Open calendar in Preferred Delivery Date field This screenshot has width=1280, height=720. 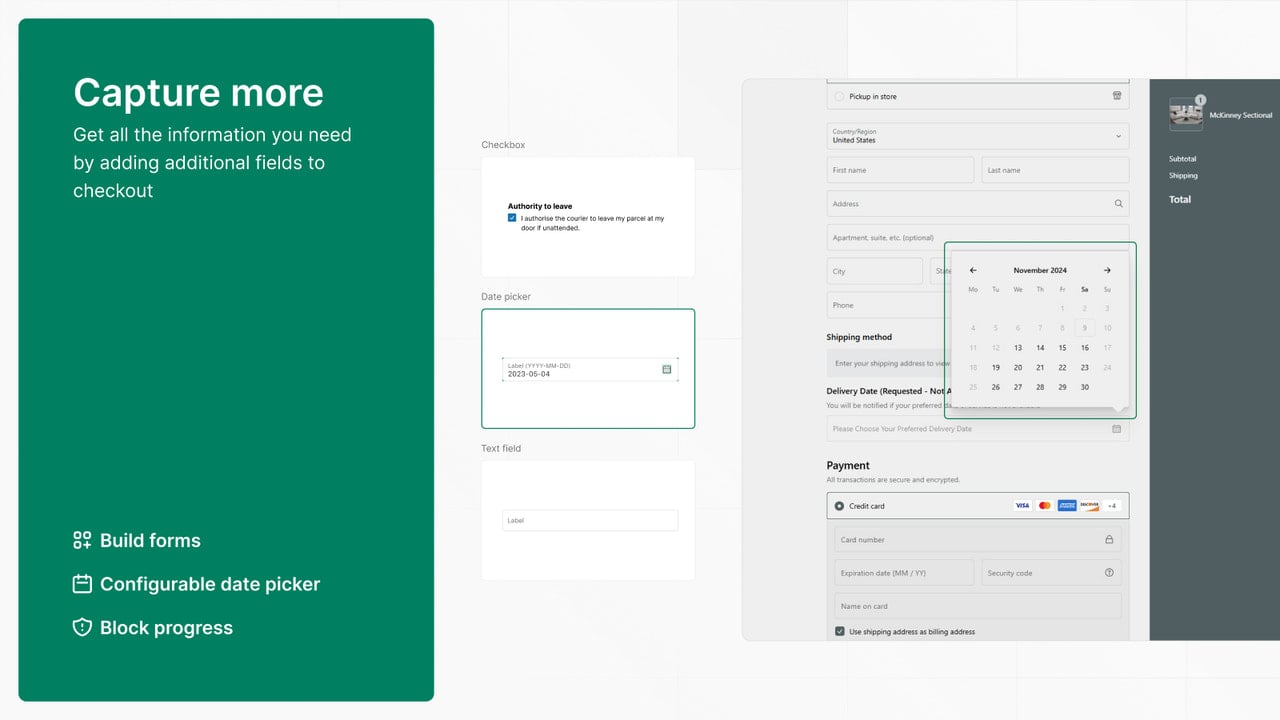tap(1117, 429)
